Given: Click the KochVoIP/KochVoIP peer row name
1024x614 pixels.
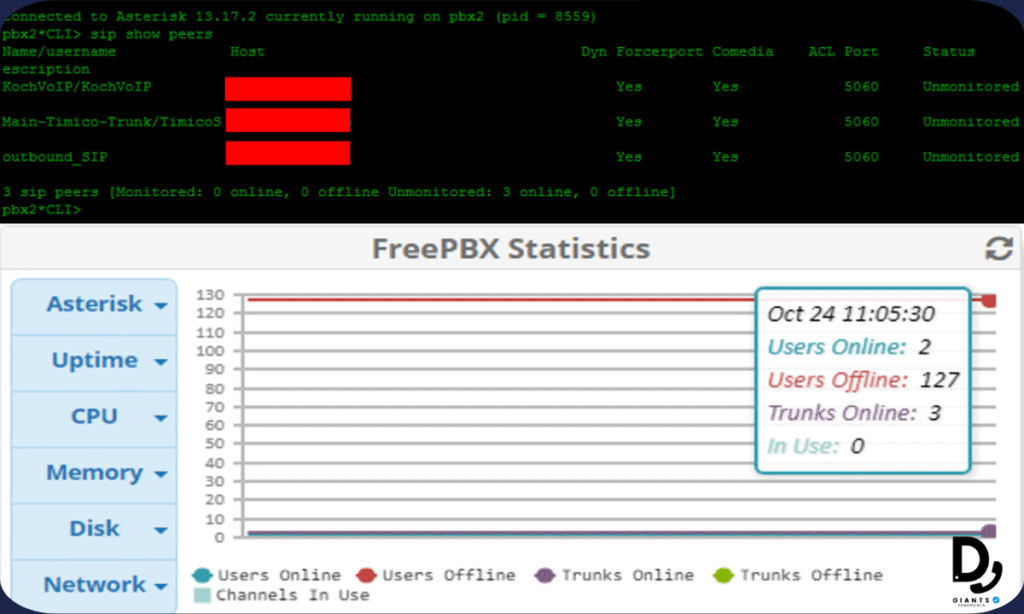Looking at the screenshot, I should pyautogui.click(x=76, y=87).
